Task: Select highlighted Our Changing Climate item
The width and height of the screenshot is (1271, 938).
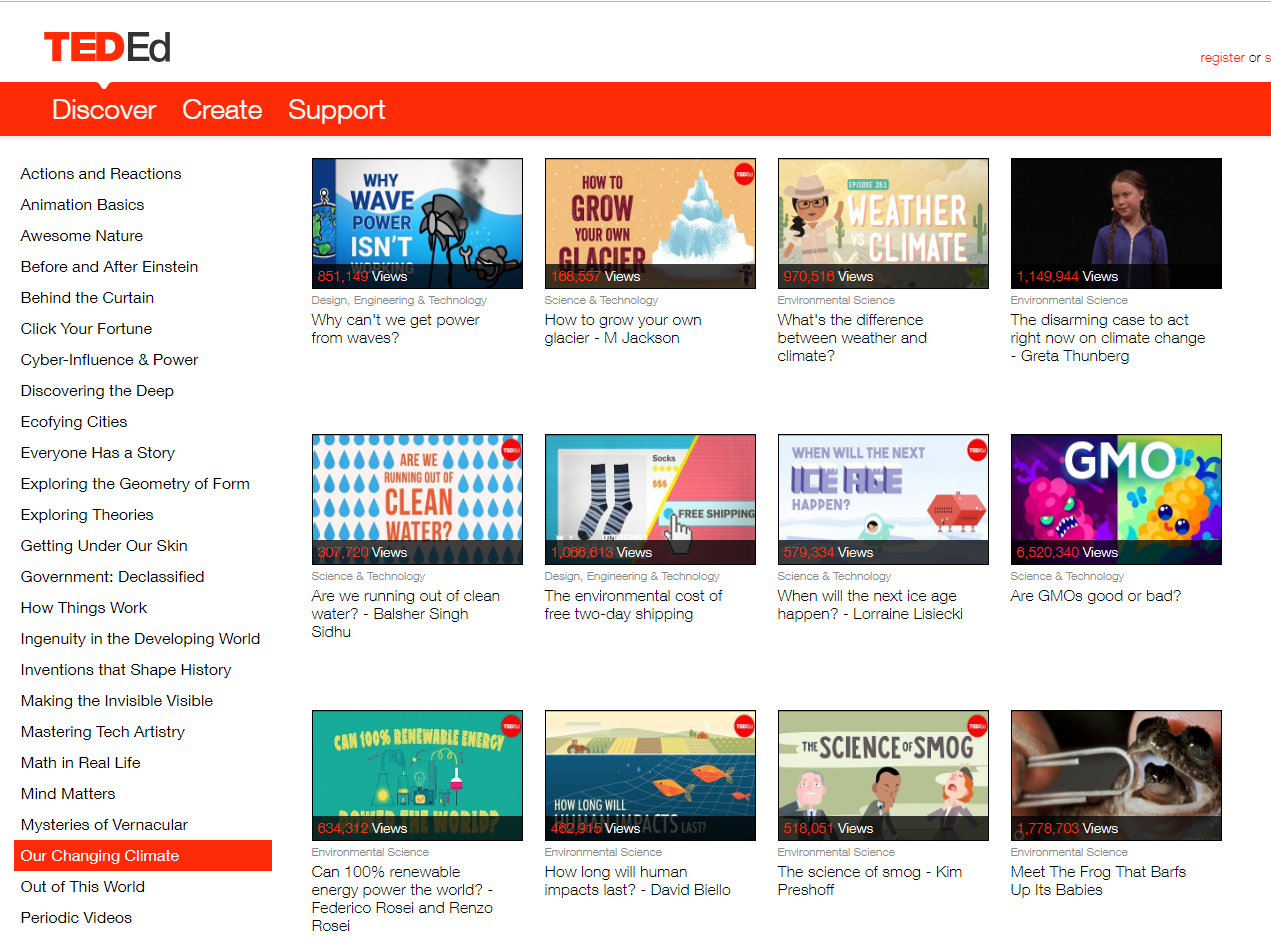Action: pos(143,856)
